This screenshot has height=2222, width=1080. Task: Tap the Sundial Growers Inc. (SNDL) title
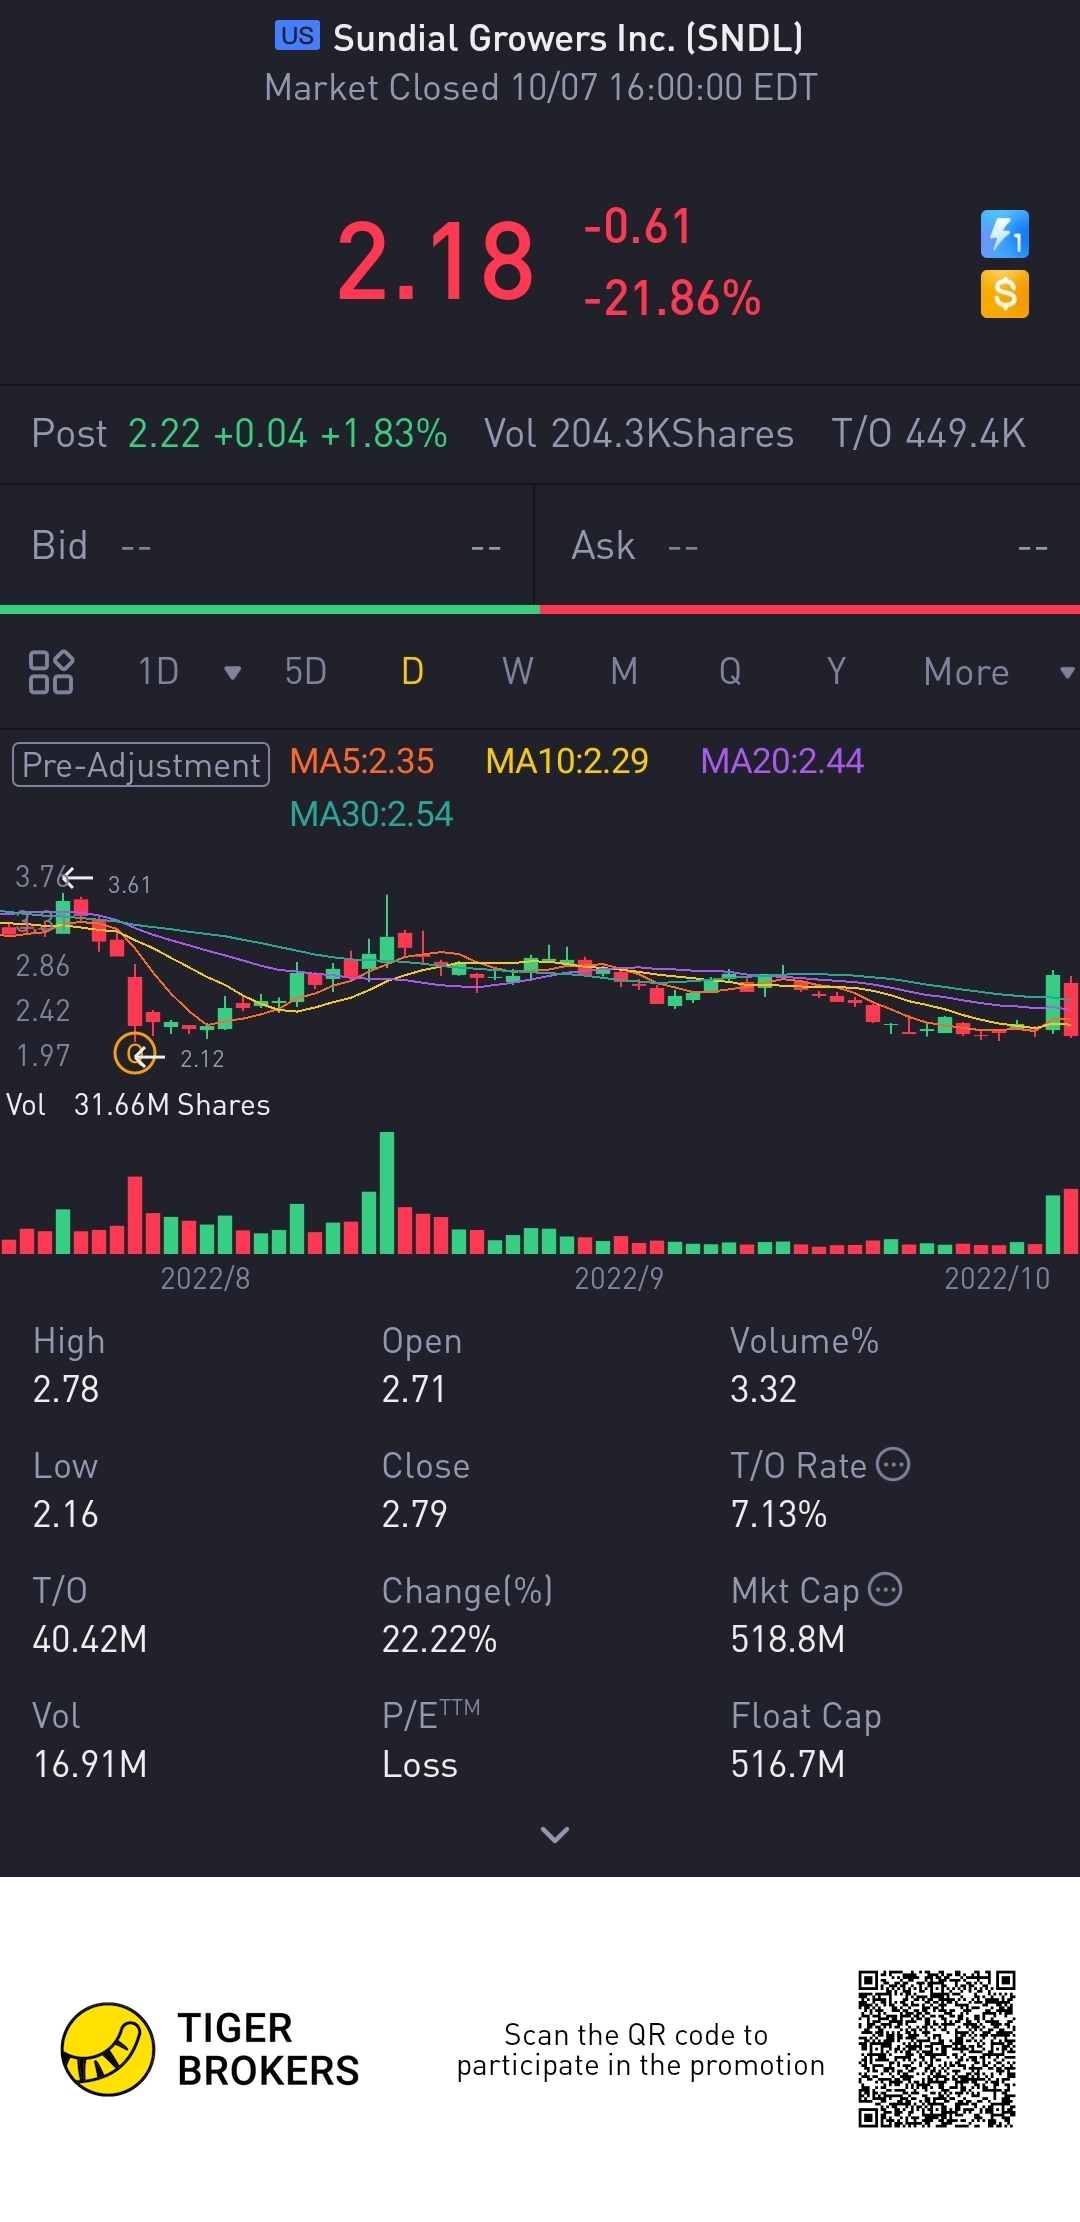pos(568,38)
